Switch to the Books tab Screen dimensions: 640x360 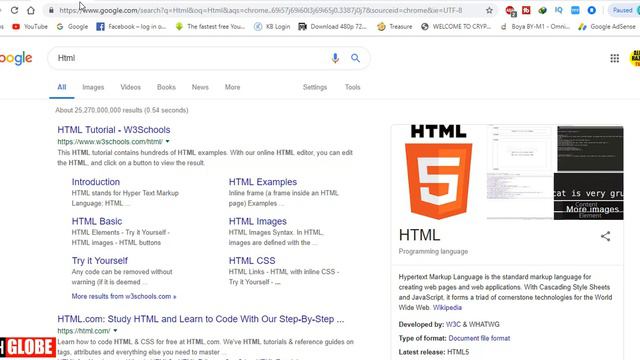tap(166, 87)
